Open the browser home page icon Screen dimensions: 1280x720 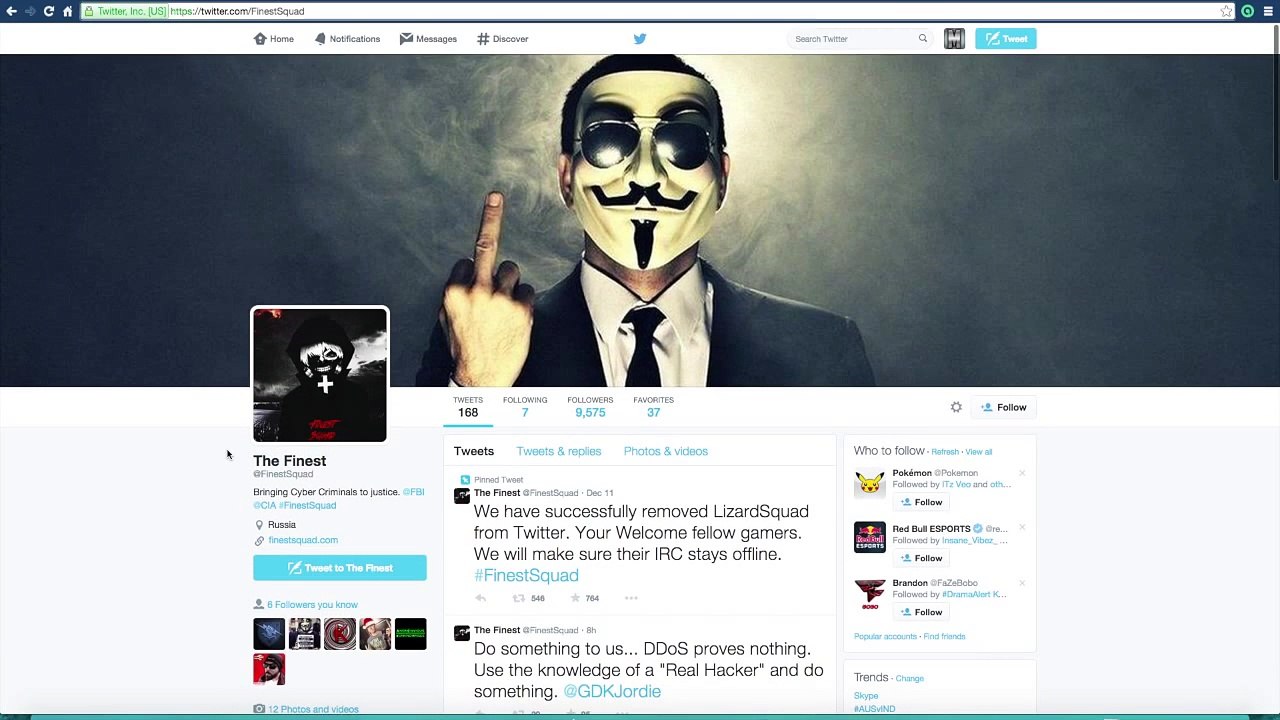pyautogui.click(x=67, y=11)
